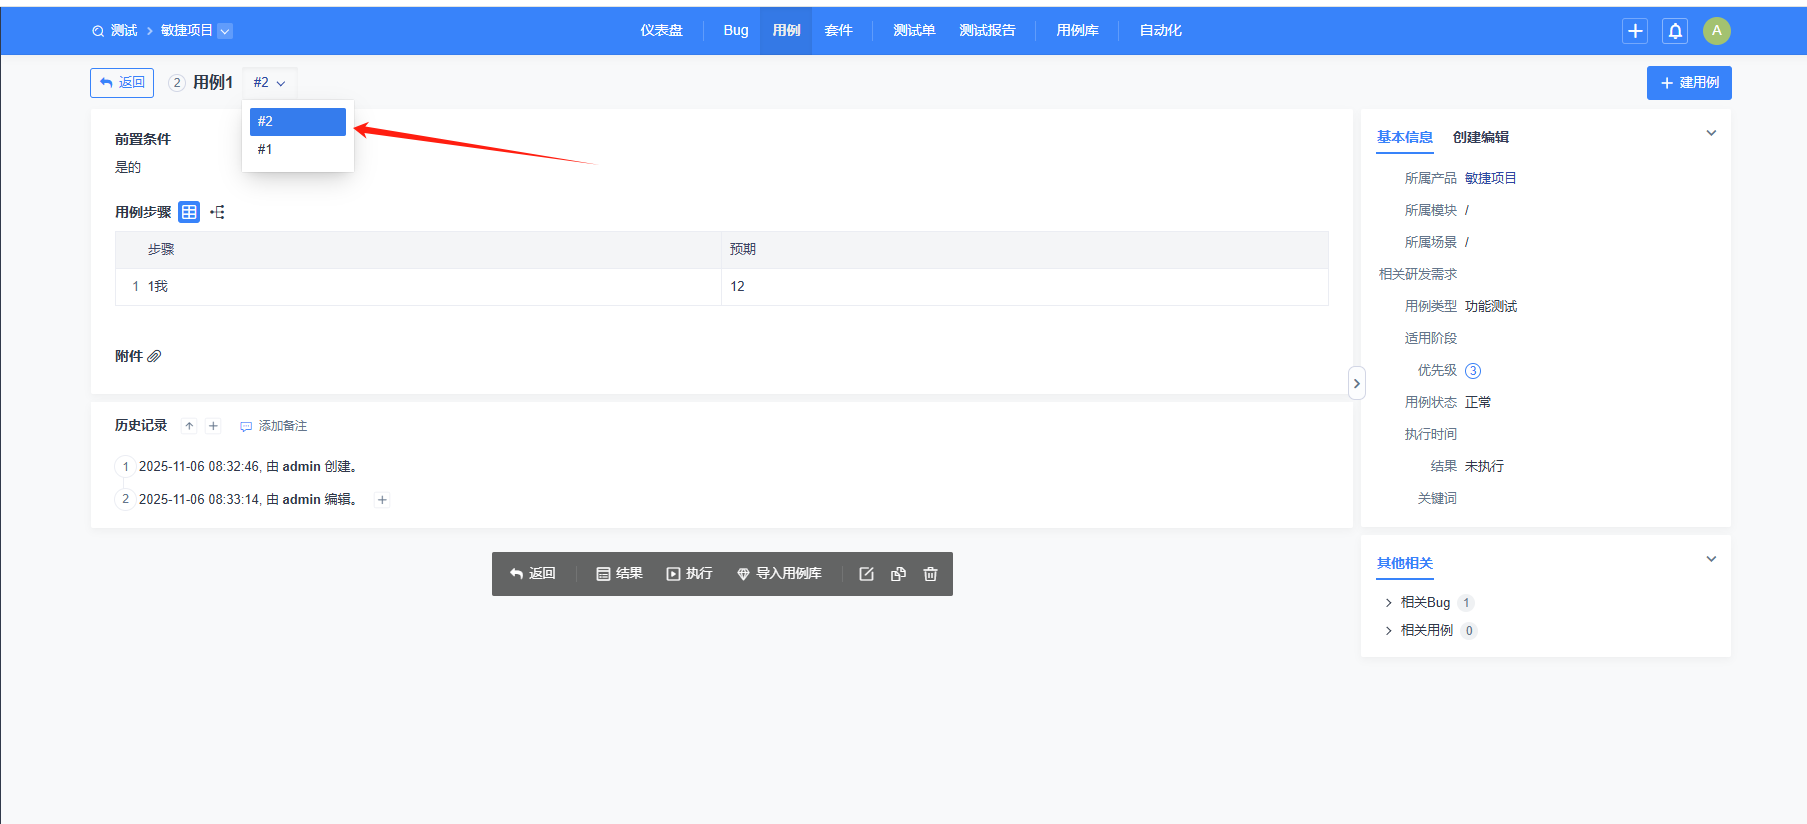Screen dimensions: 1807x824
Task: Collapse the 基本信息 panel with its chevron
Action: point(1711,133)
